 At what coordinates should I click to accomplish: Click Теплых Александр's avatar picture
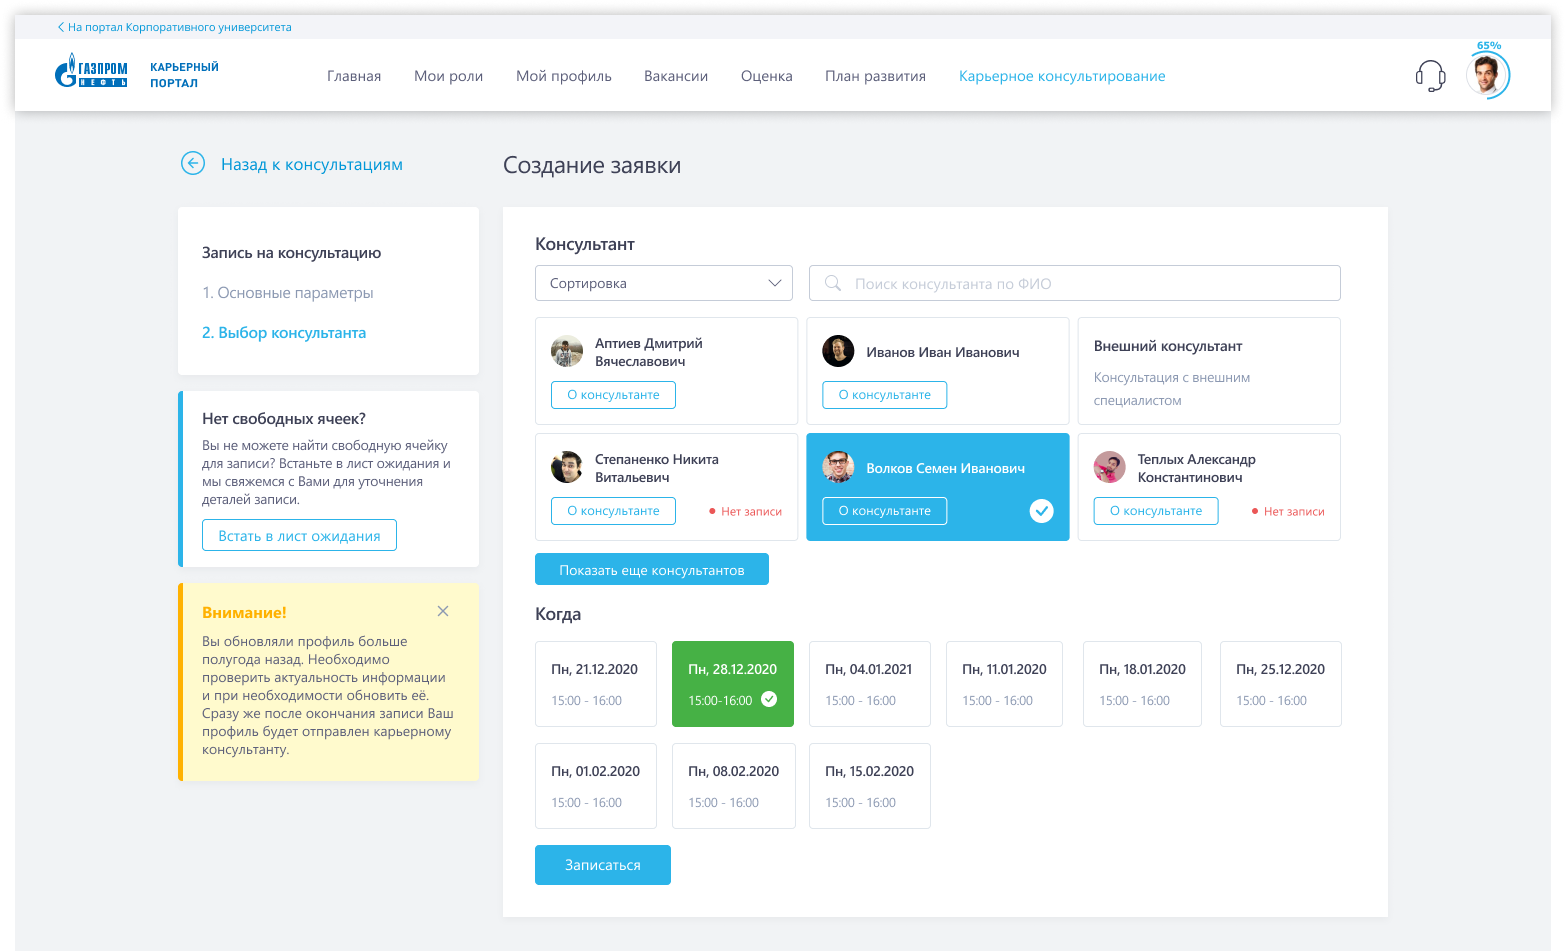1109,467
